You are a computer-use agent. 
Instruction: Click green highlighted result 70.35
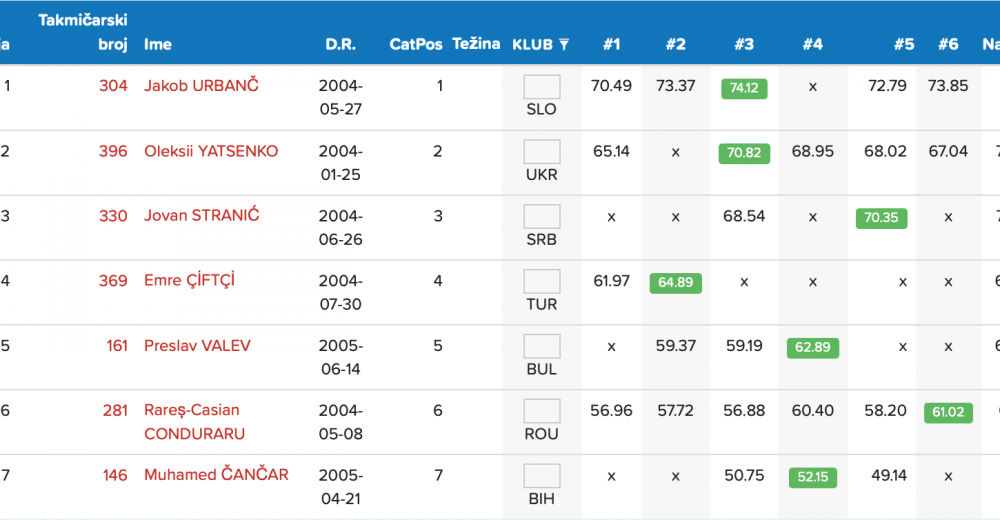[x=881, y=218]
